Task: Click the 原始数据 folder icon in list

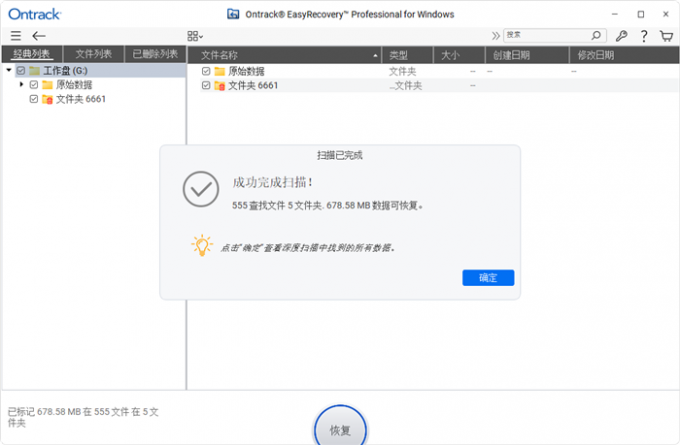Action: tap(220, 71)
